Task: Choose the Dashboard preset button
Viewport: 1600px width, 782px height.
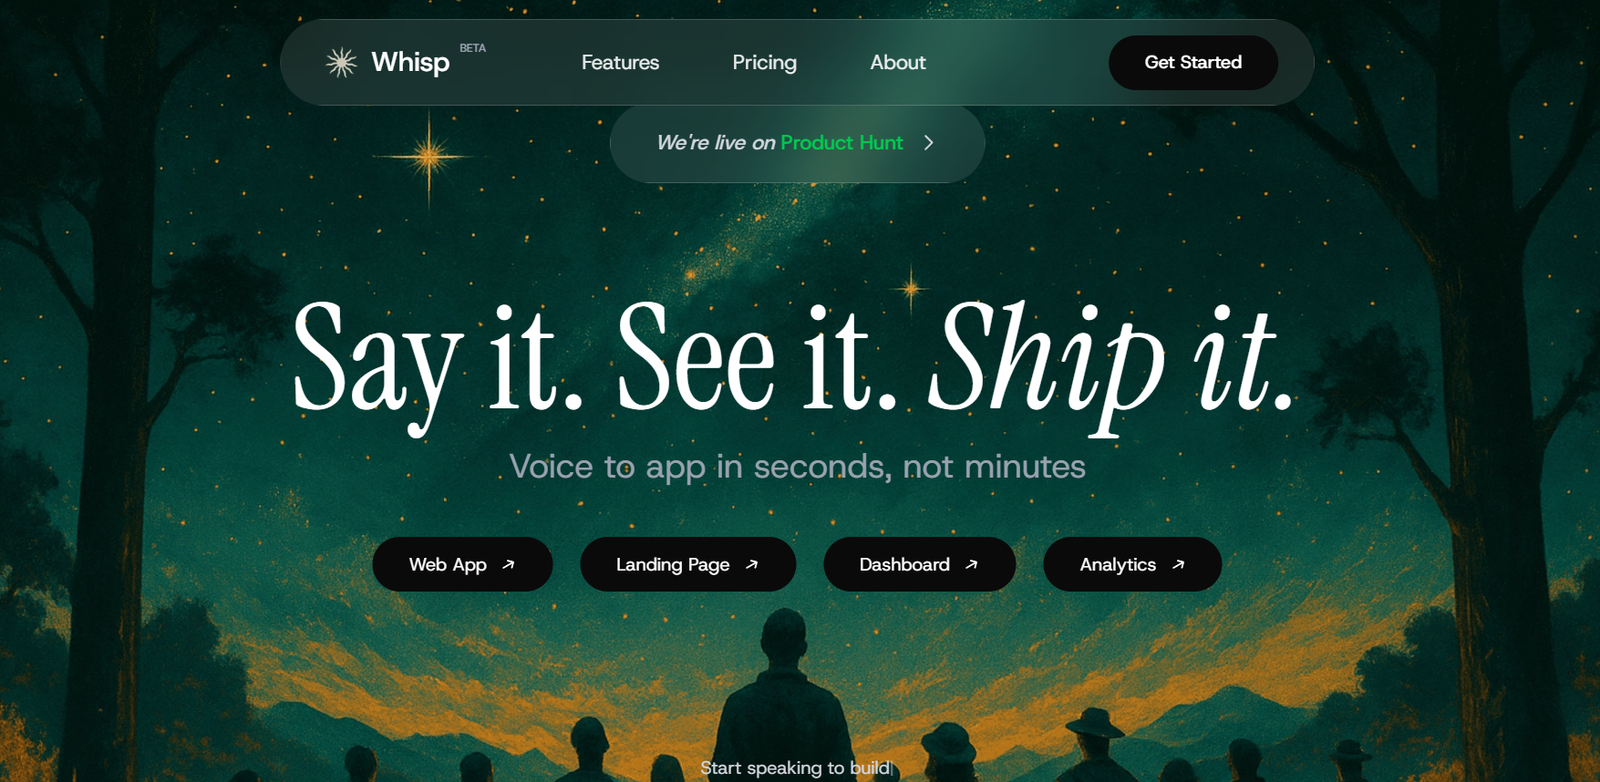Action: coord(920,565)
